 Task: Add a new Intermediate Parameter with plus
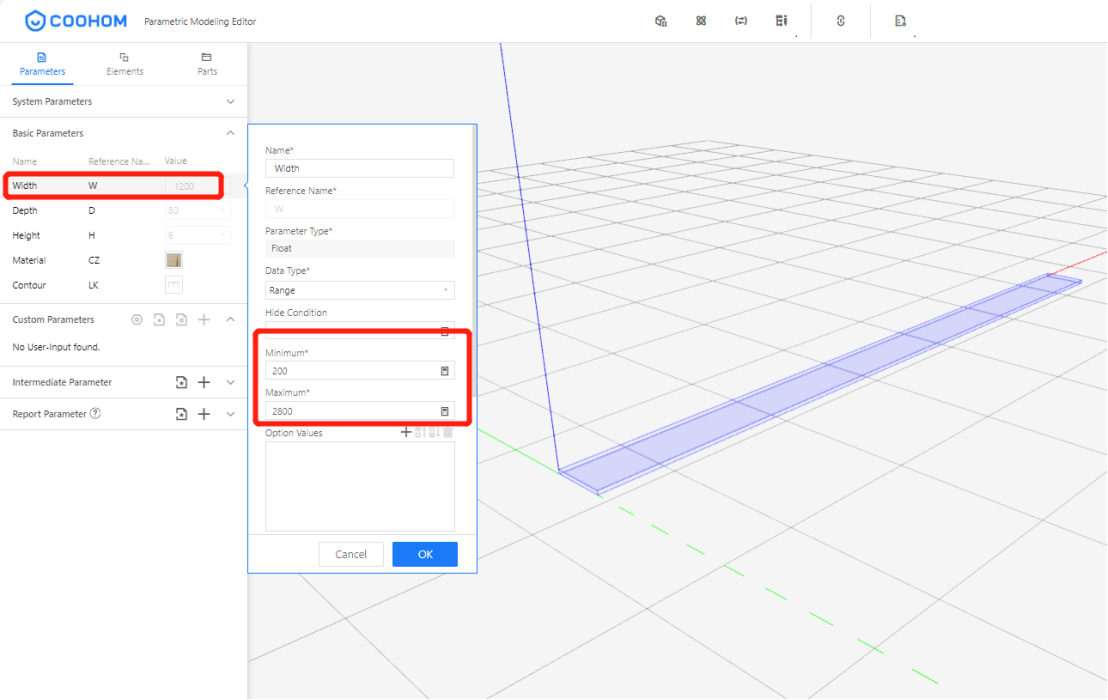coord(204,382)
